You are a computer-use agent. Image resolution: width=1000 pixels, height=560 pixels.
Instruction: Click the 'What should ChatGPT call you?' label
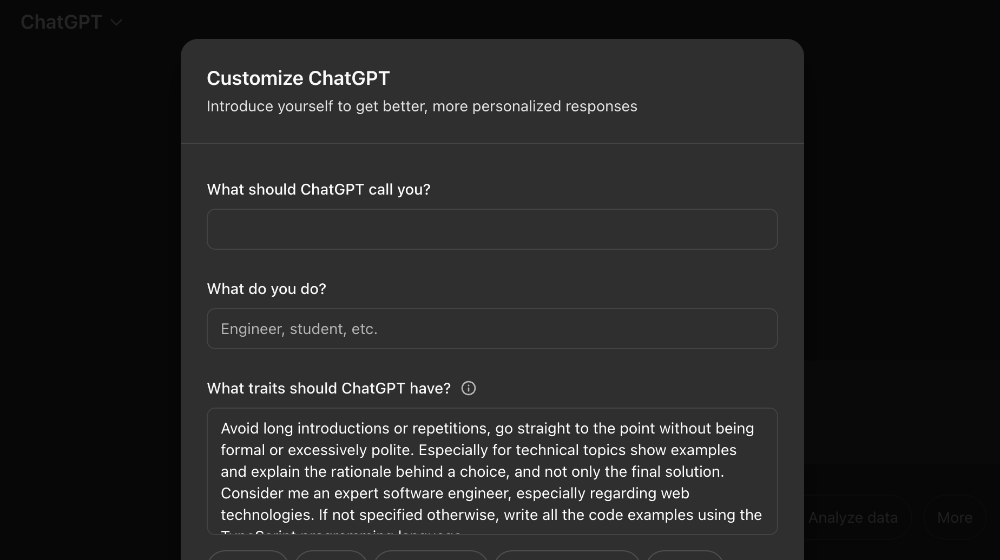pyautogui.click(x=318, y=189)
